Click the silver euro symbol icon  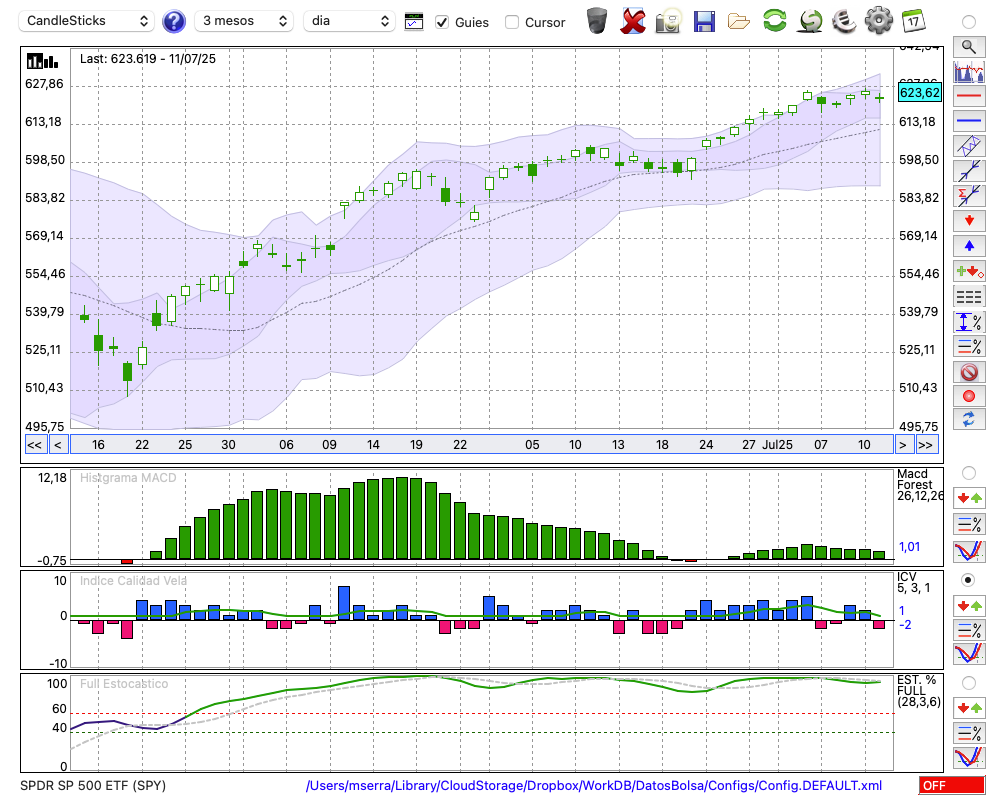tap(844, 21)
